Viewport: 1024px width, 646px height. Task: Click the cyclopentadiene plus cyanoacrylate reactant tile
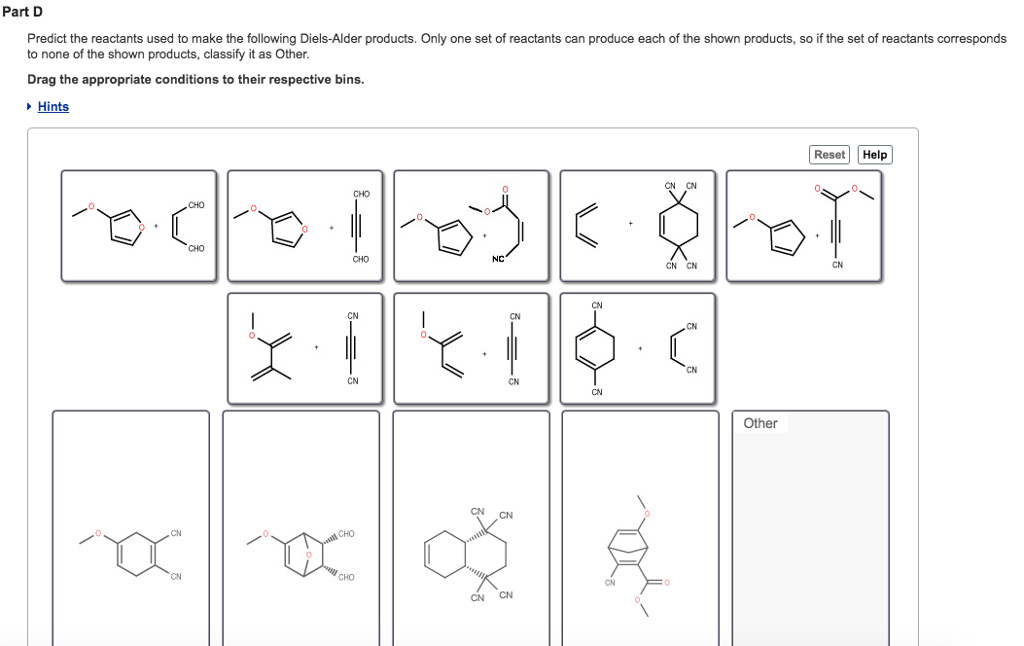click(x=470, y=223)
